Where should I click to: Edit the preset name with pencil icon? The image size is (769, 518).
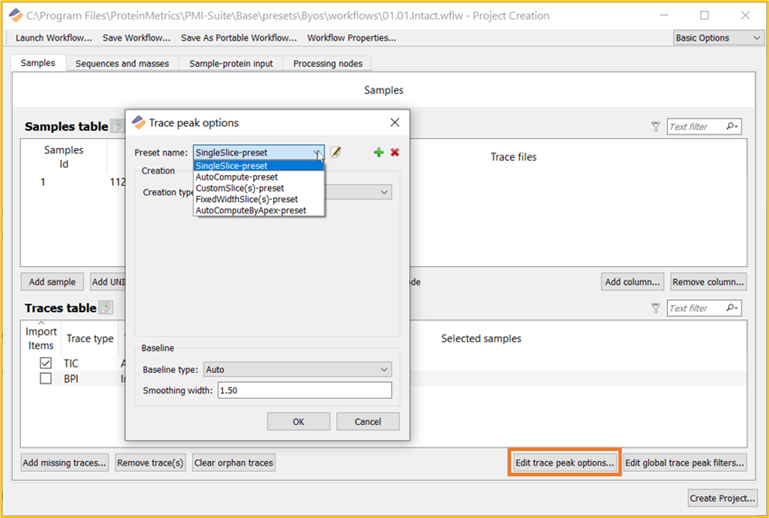(335, 153)
